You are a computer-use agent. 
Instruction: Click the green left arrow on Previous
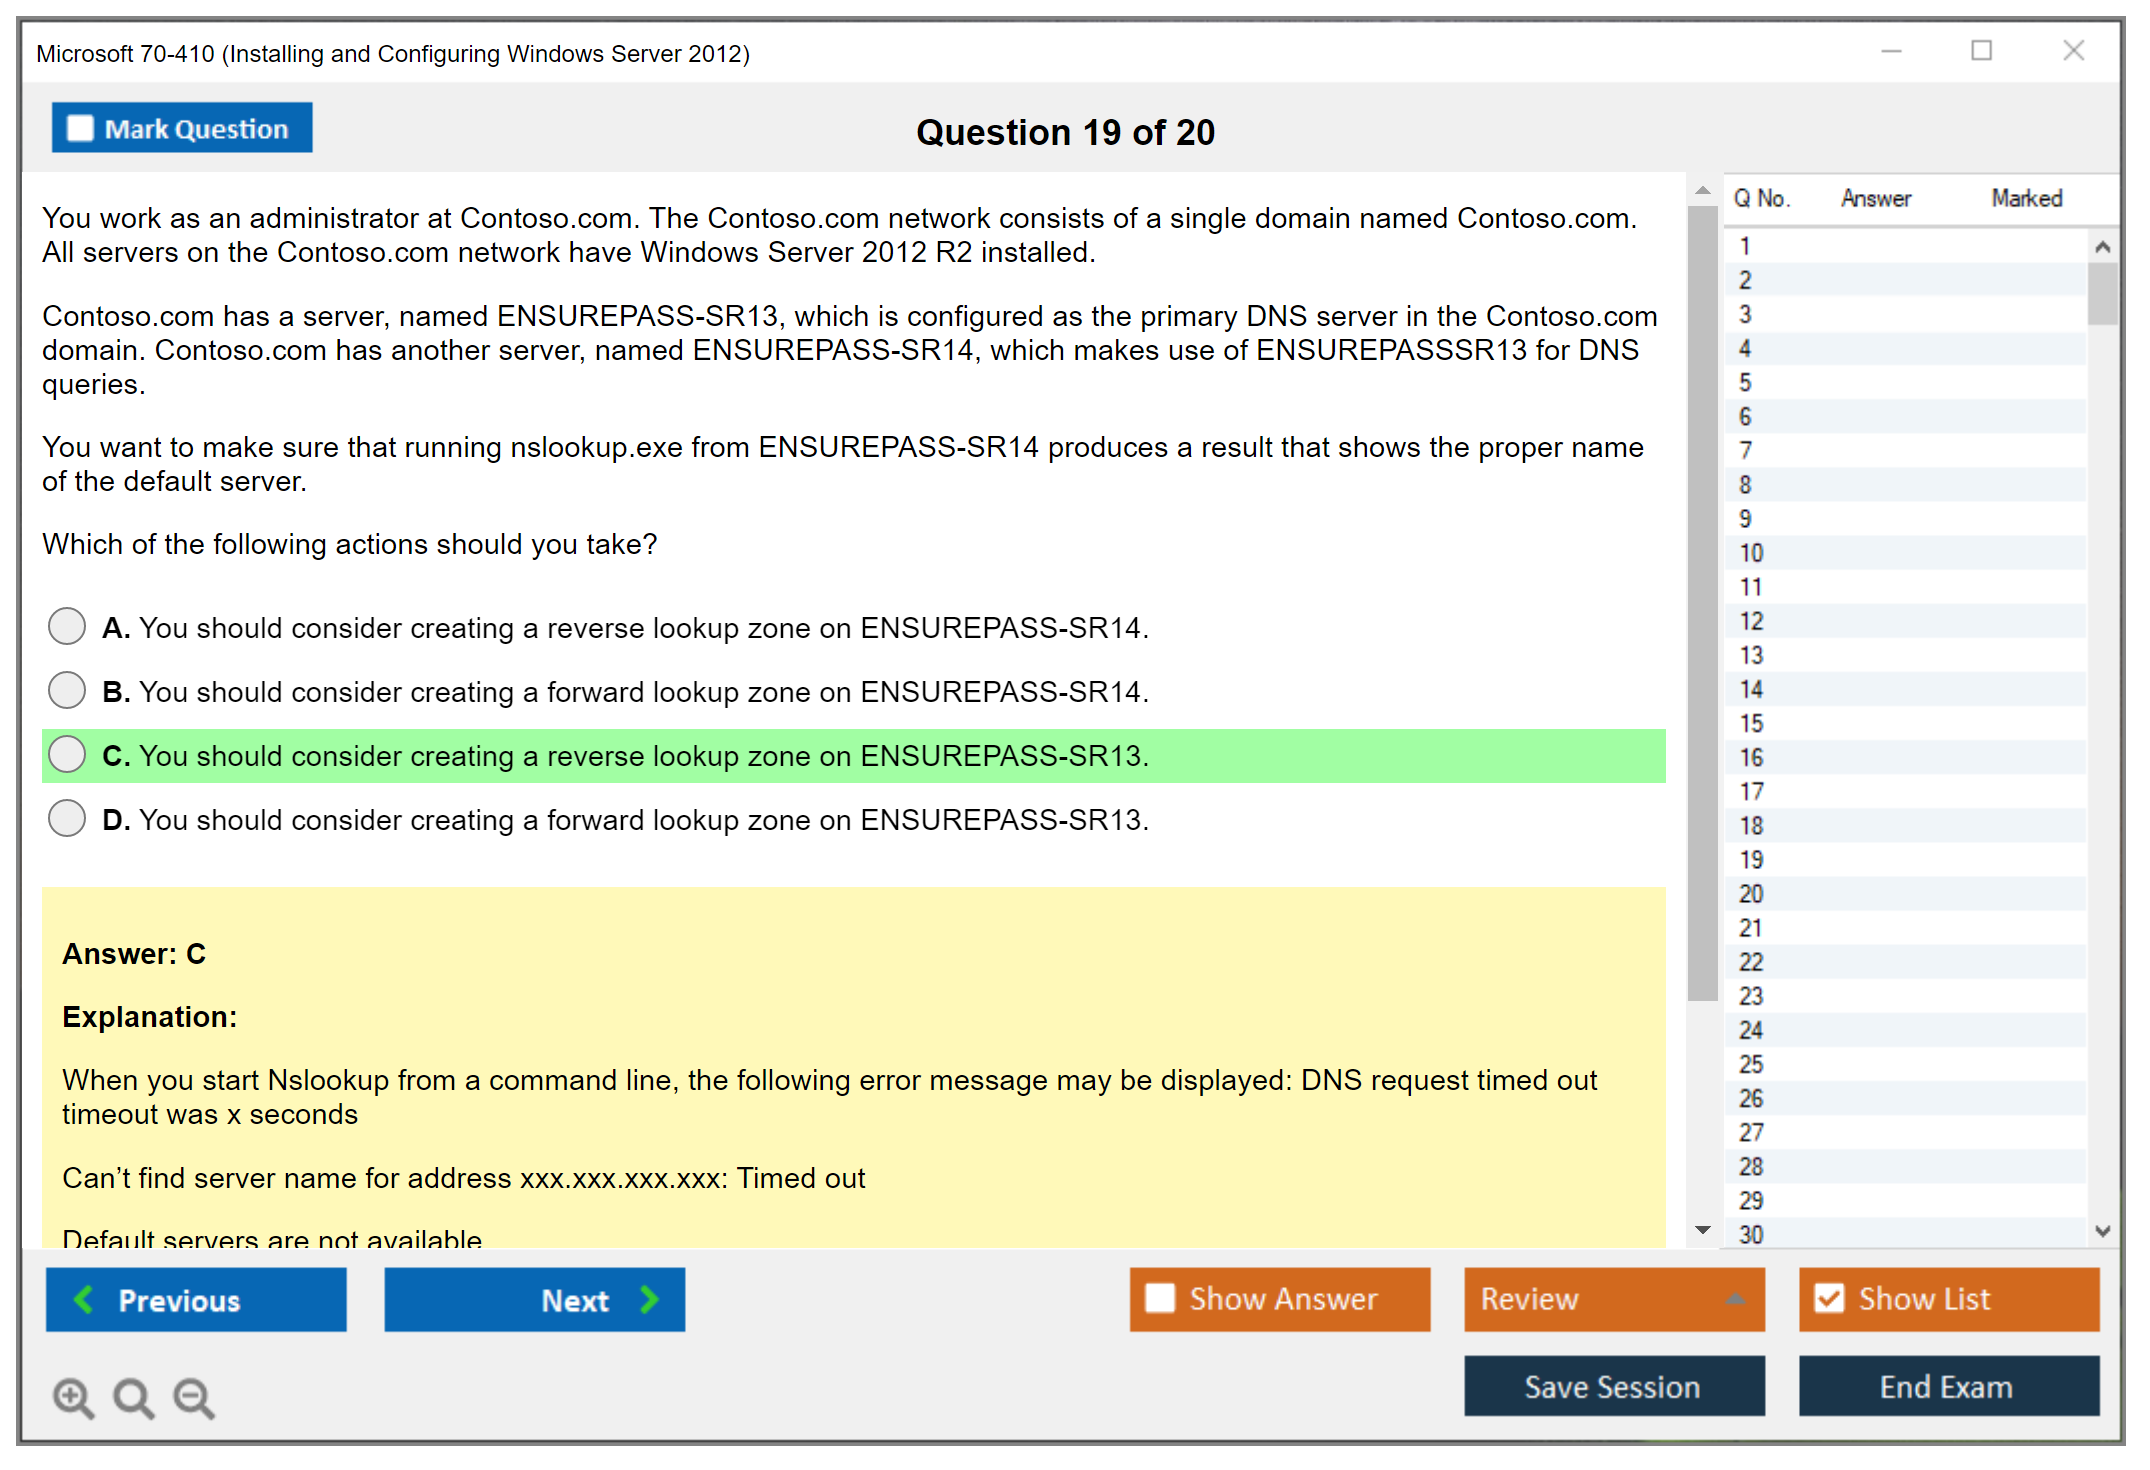click(x=85, y=1299)
